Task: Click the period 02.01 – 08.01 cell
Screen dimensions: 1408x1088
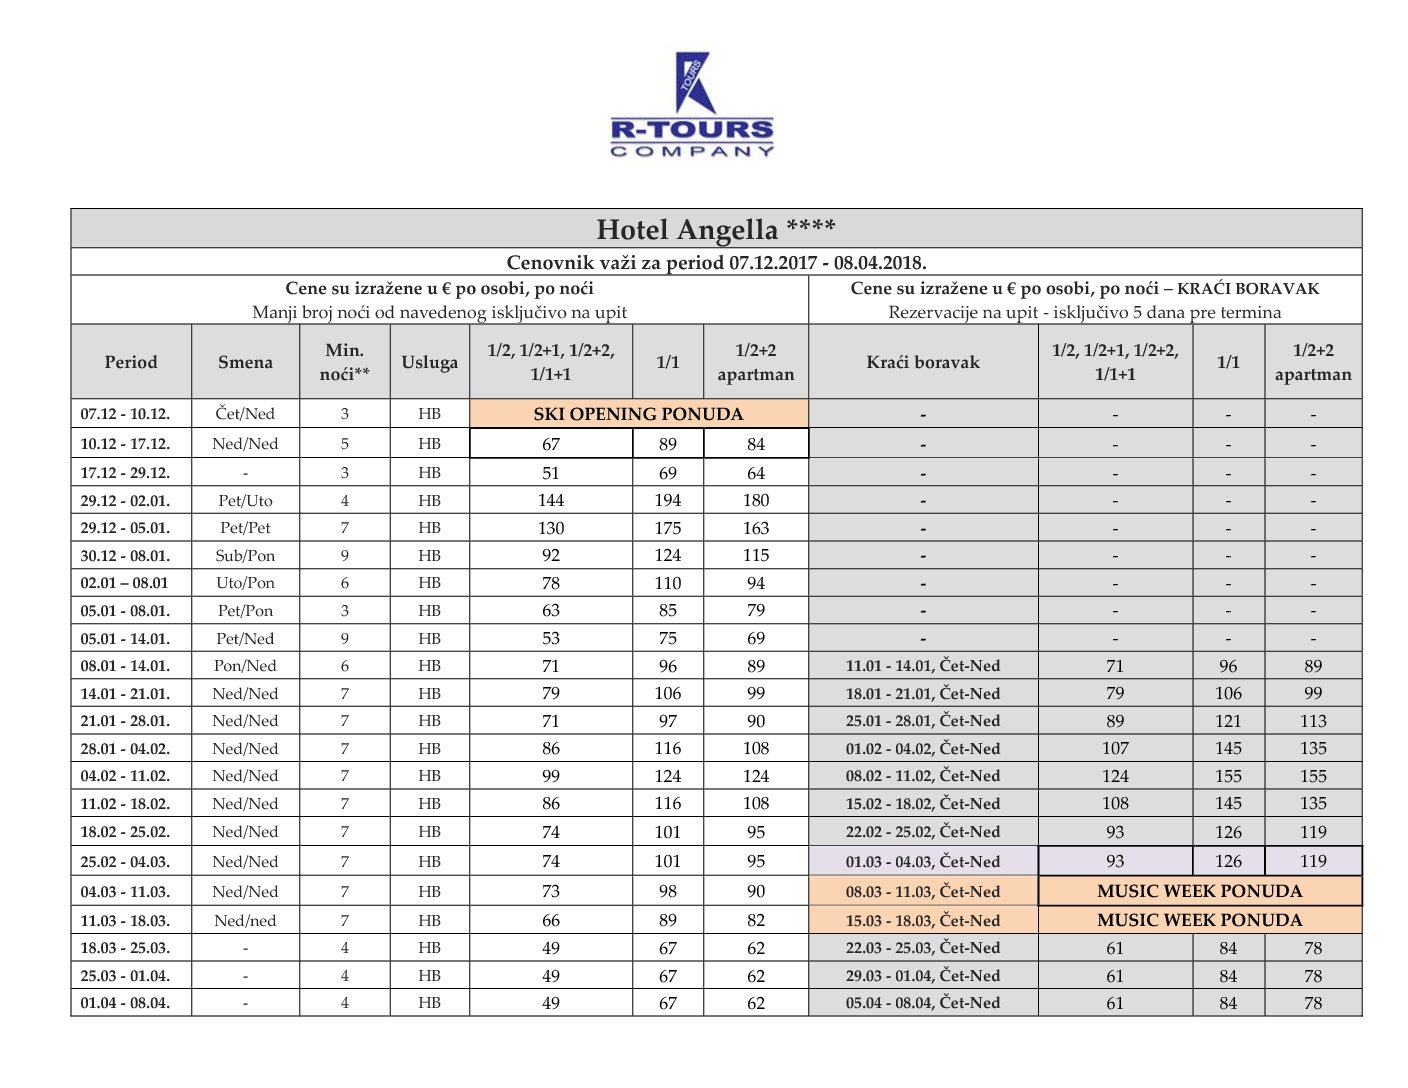Action: pos(131,583)
